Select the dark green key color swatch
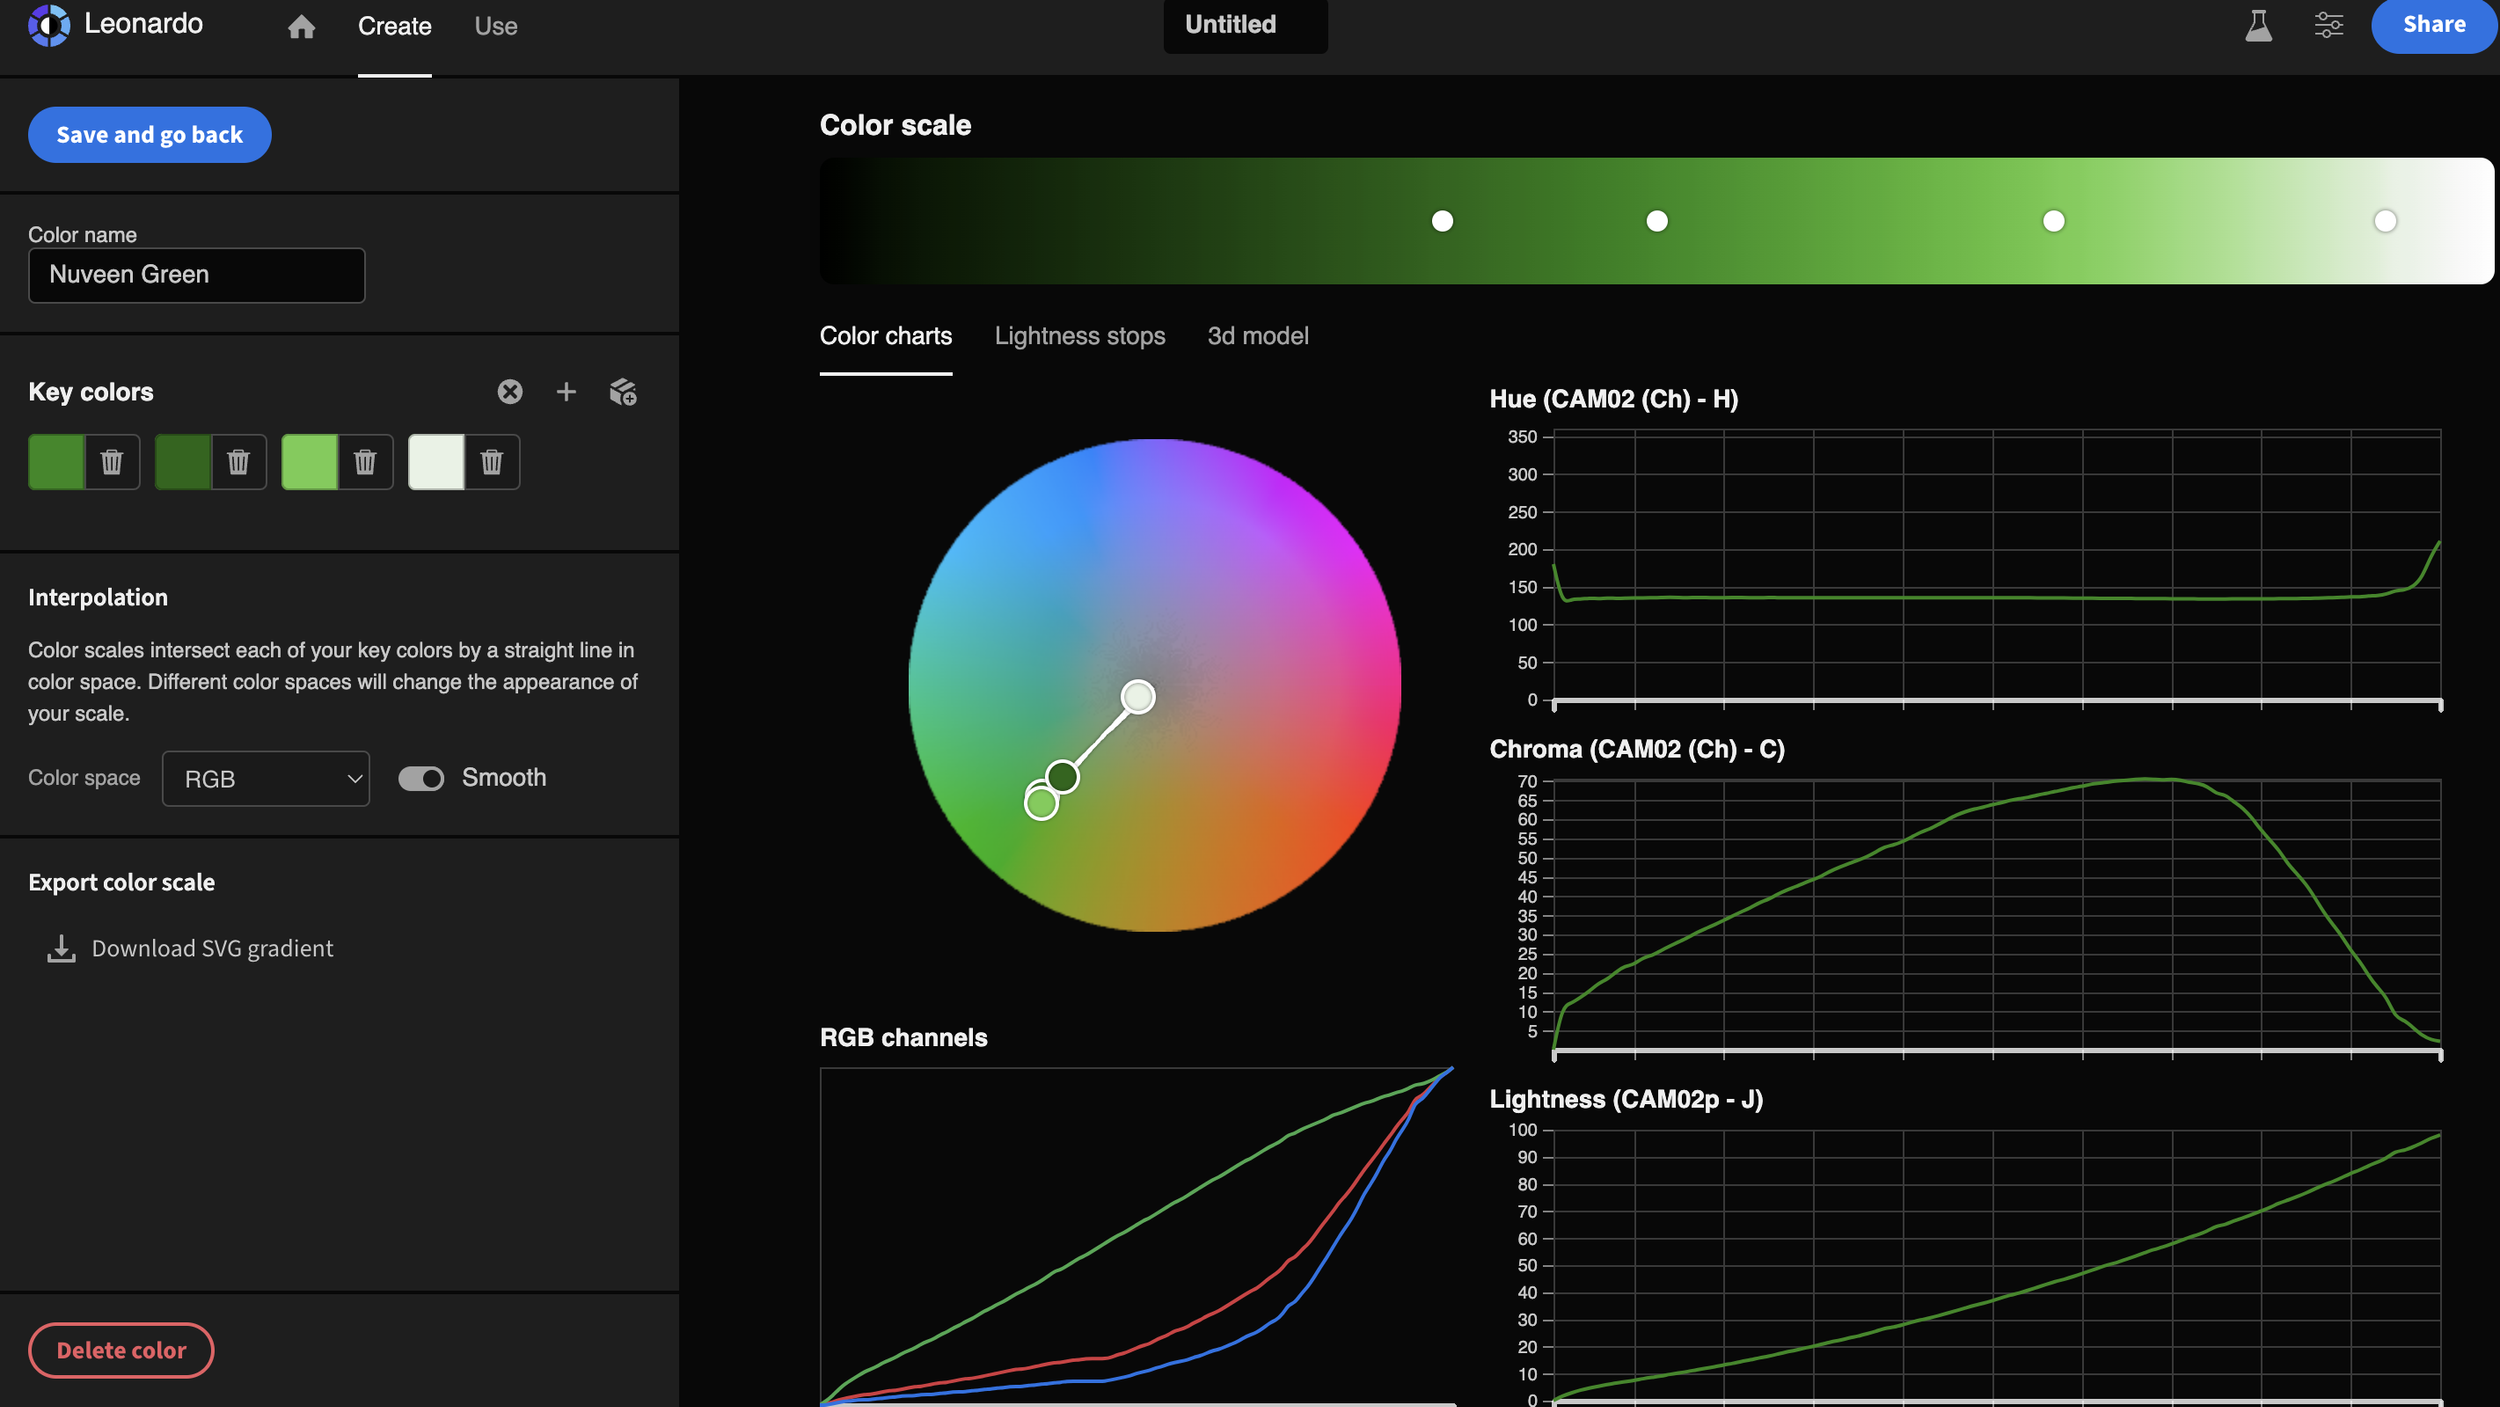The height and width of the screenshot is (1407, 2500). coord(183,462)
